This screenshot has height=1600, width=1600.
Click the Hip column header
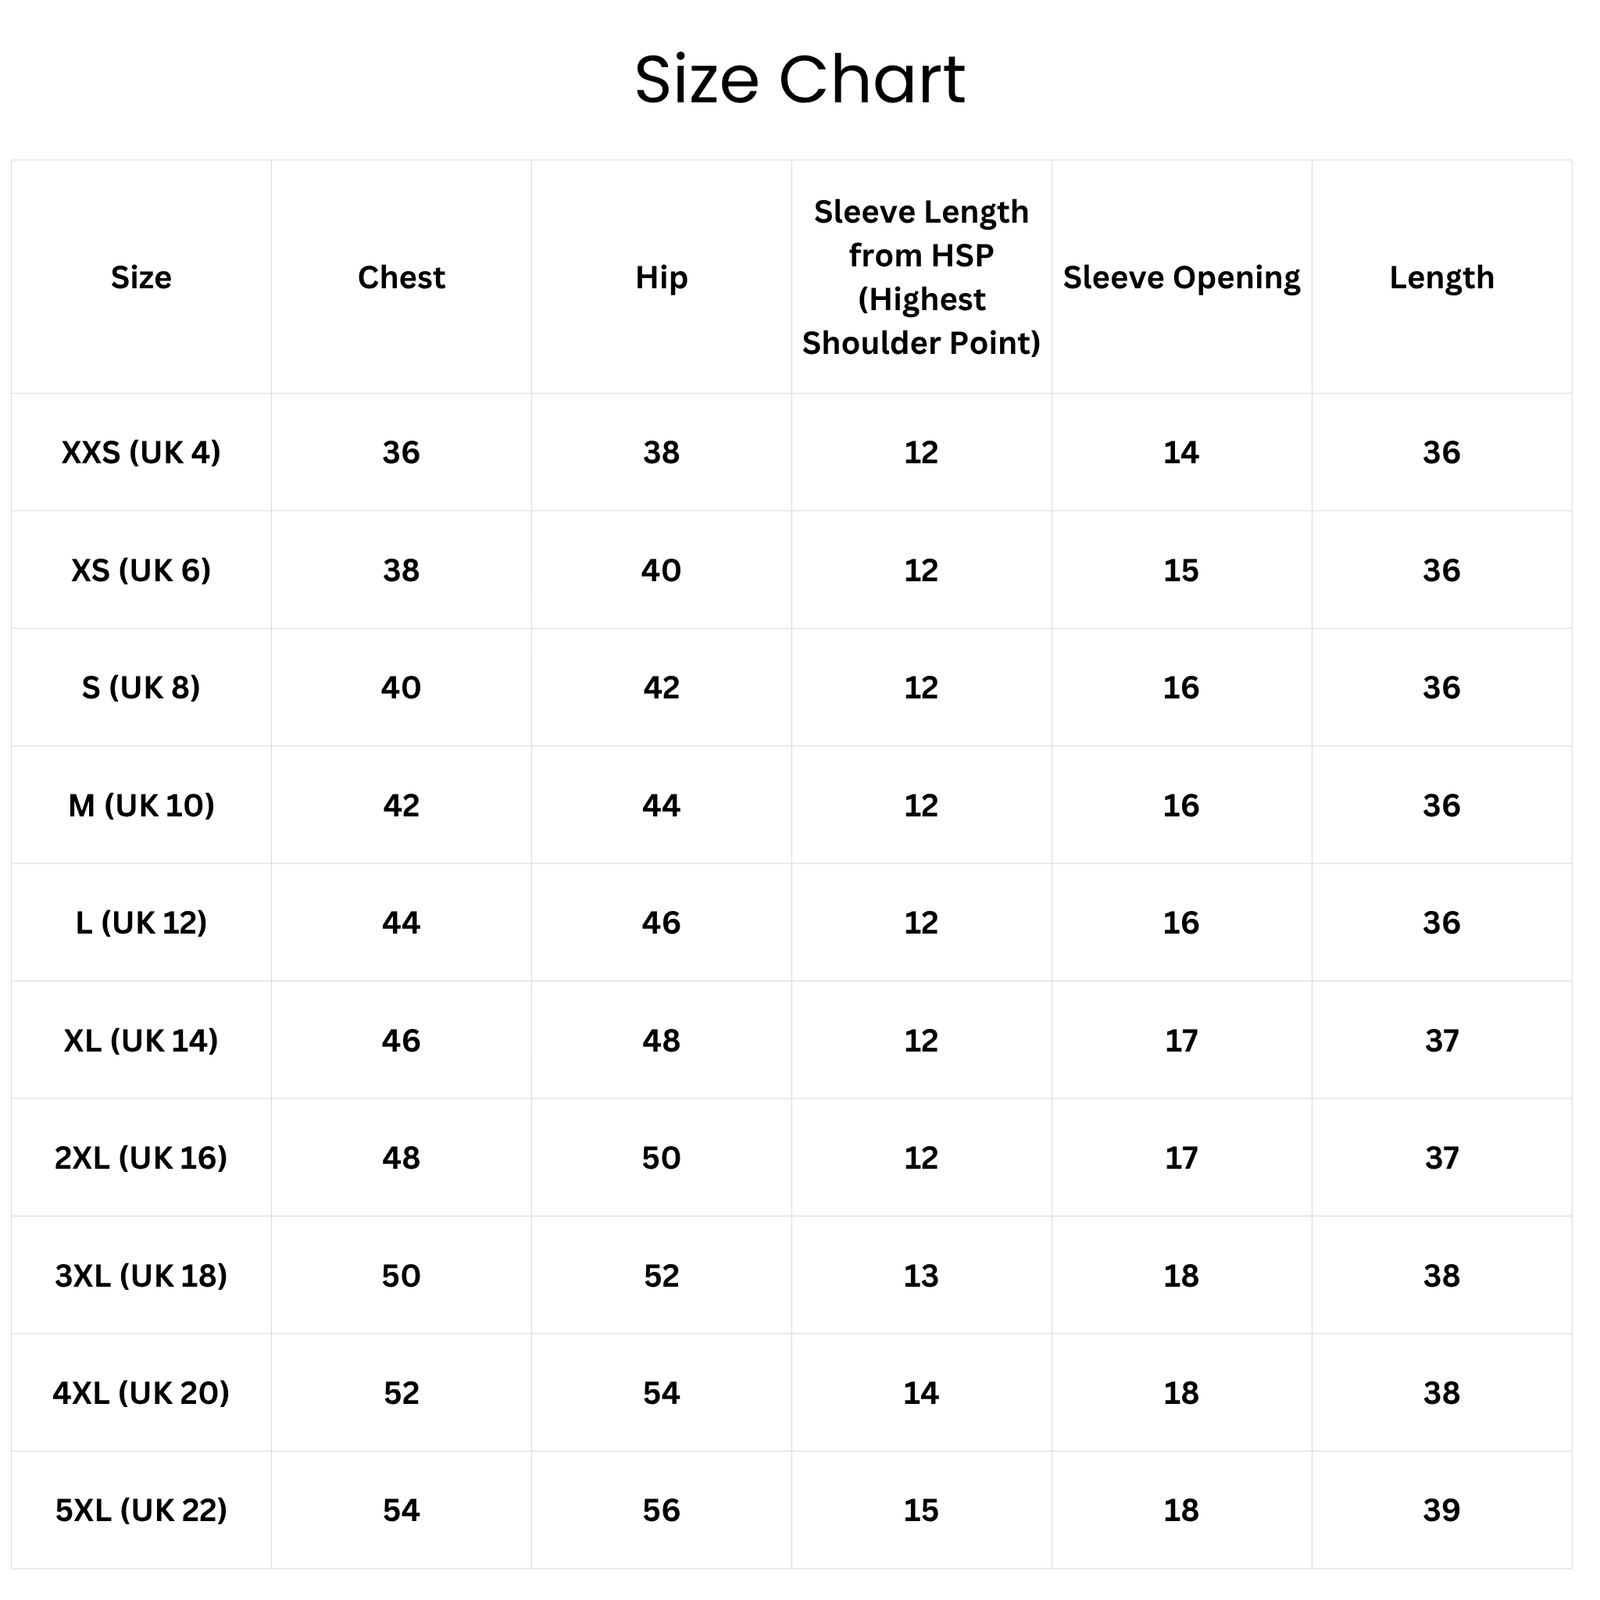(x=661, y=277)
